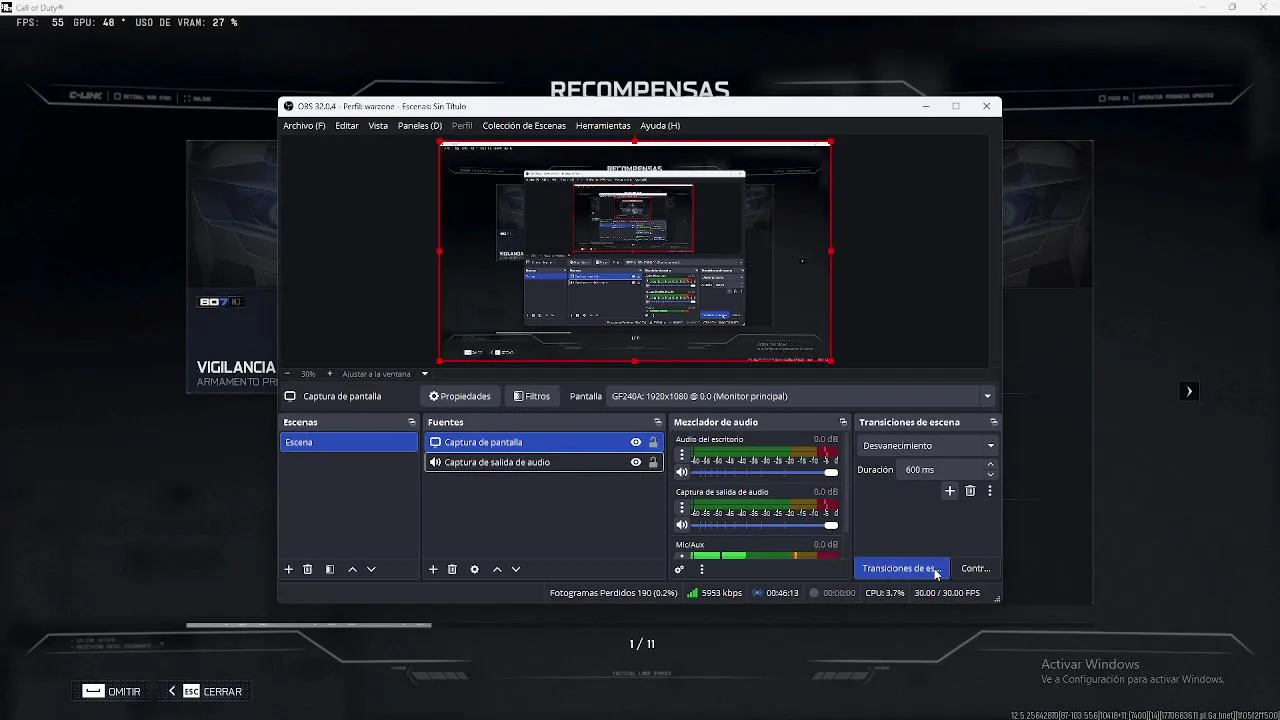Mute Audio del escritorio speaker icon

[x=682, y=472]
